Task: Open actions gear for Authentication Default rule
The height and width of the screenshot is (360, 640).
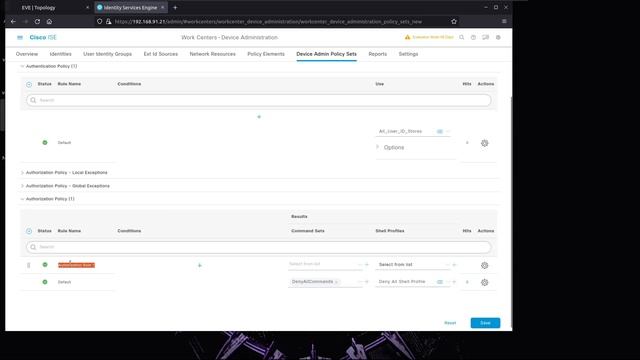Action: point(484,143)
